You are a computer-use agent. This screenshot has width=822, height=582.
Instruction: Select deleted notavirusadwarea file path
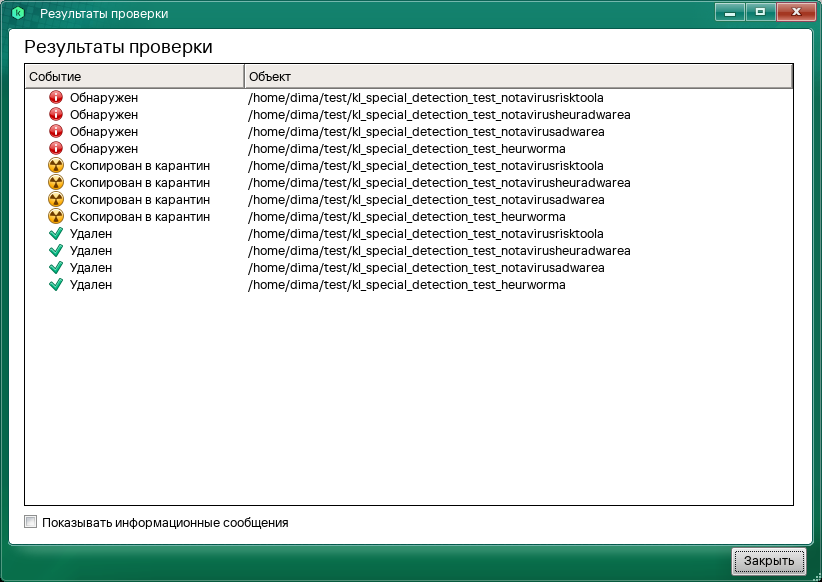426,268
